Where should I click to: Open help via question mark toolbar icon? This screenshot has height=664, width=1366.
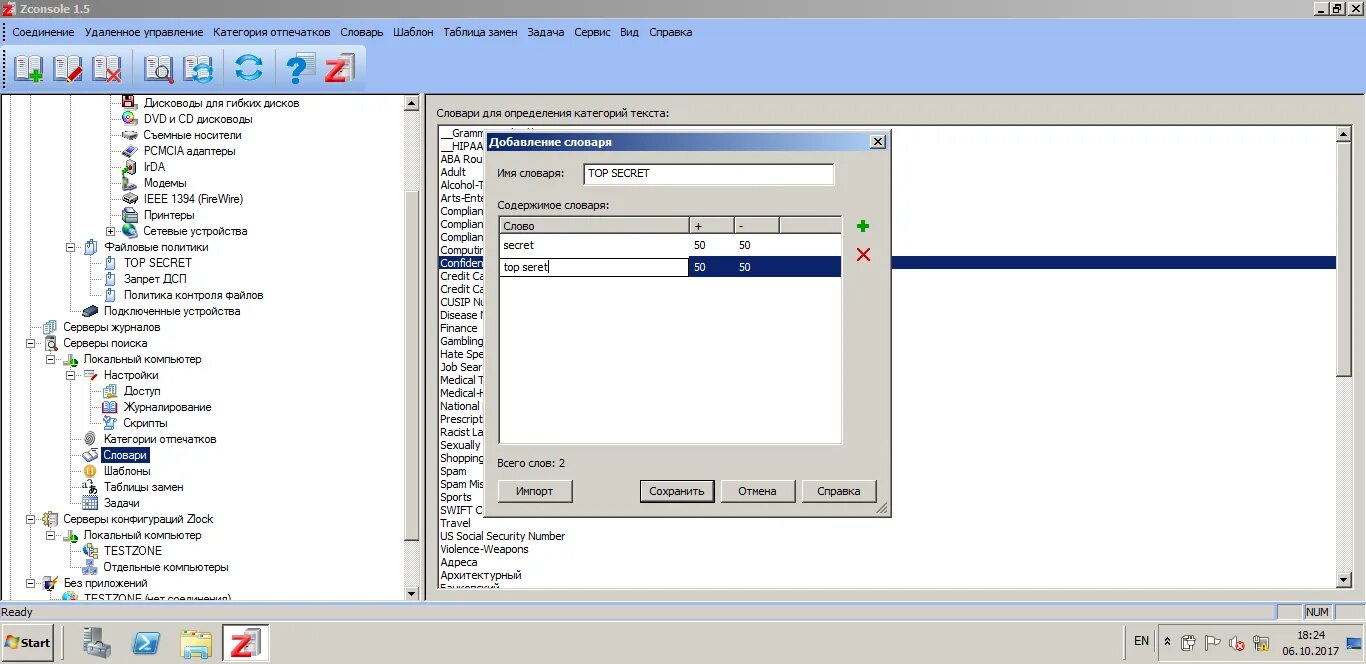[x=299, y=69]
